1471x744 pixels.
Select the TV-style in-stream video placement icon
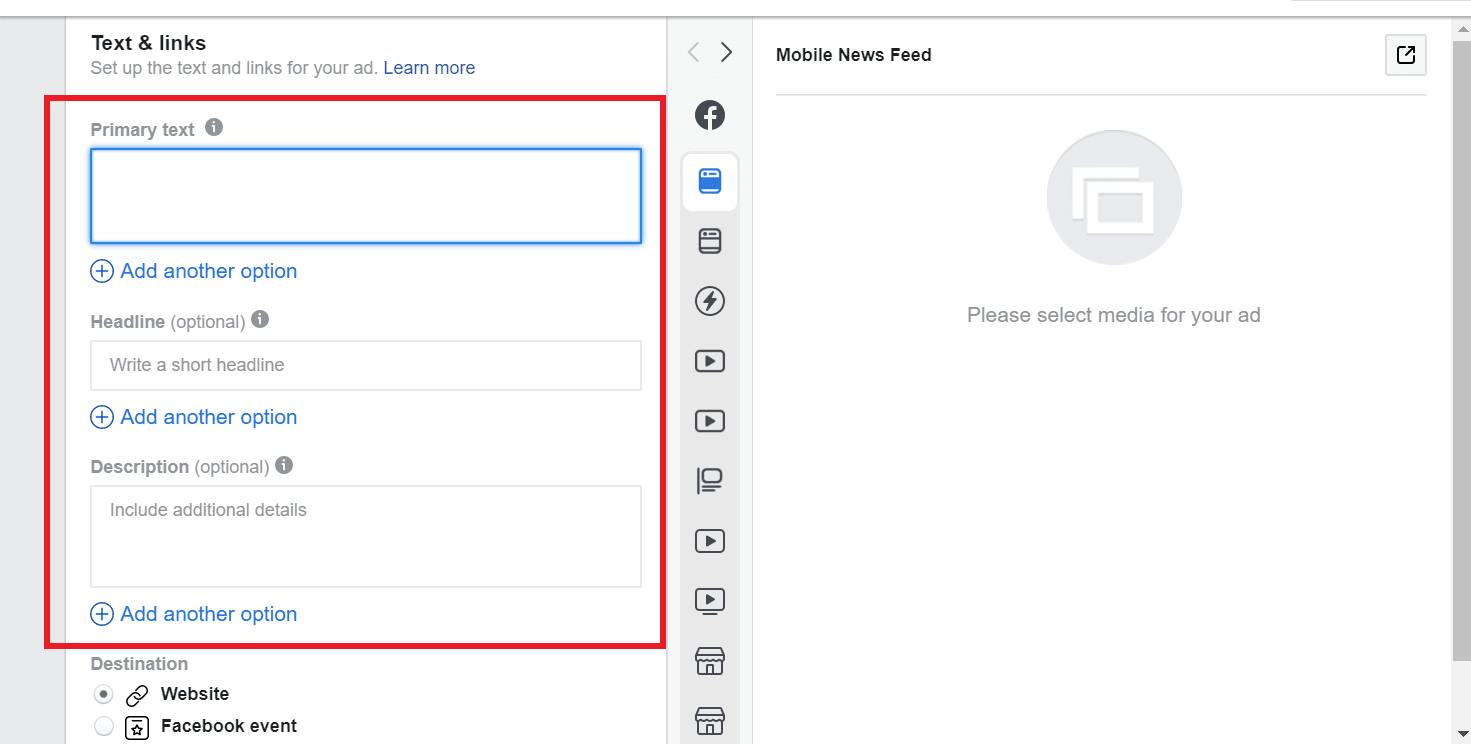(710, 601)
